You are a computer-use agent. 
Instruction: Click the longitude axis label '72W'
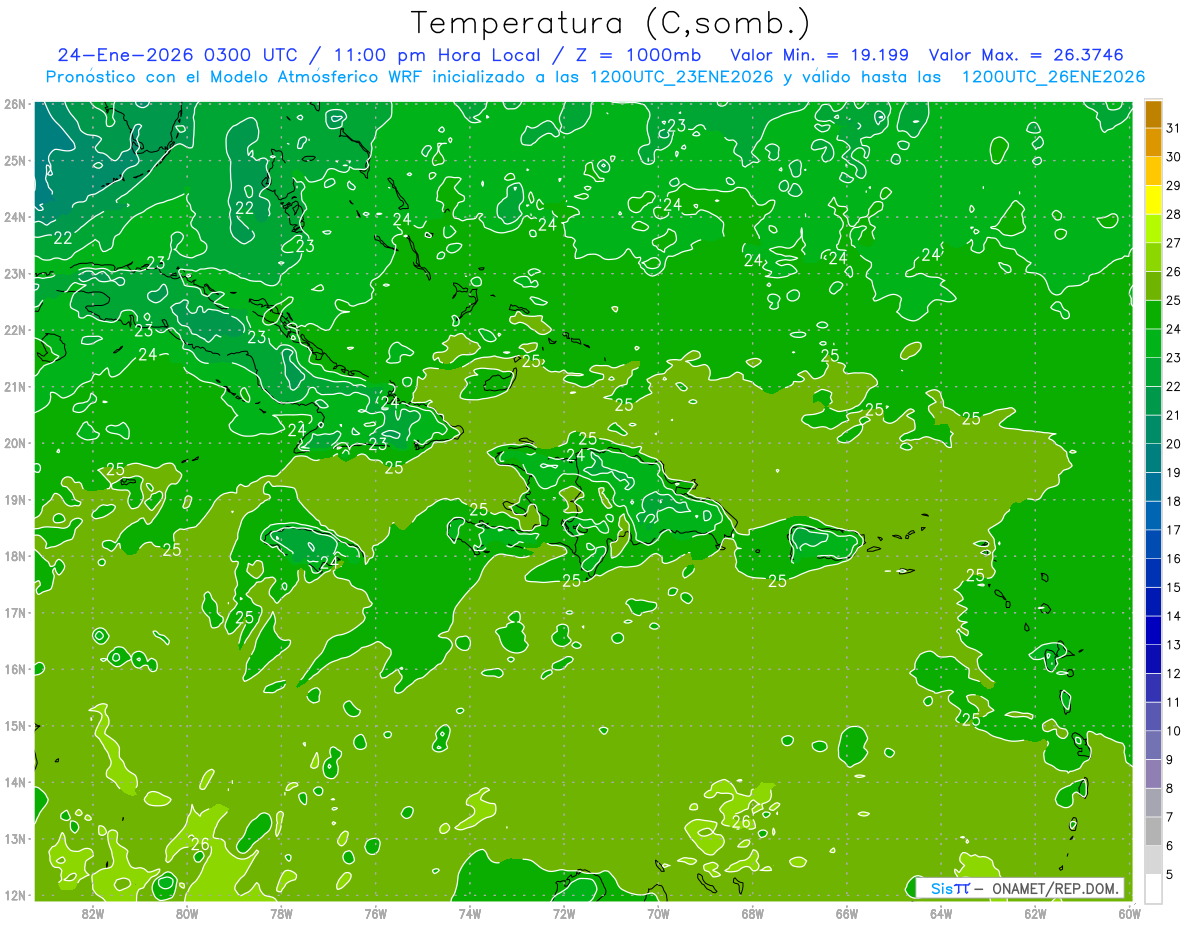pyautogui.click(x=564, y=913)
